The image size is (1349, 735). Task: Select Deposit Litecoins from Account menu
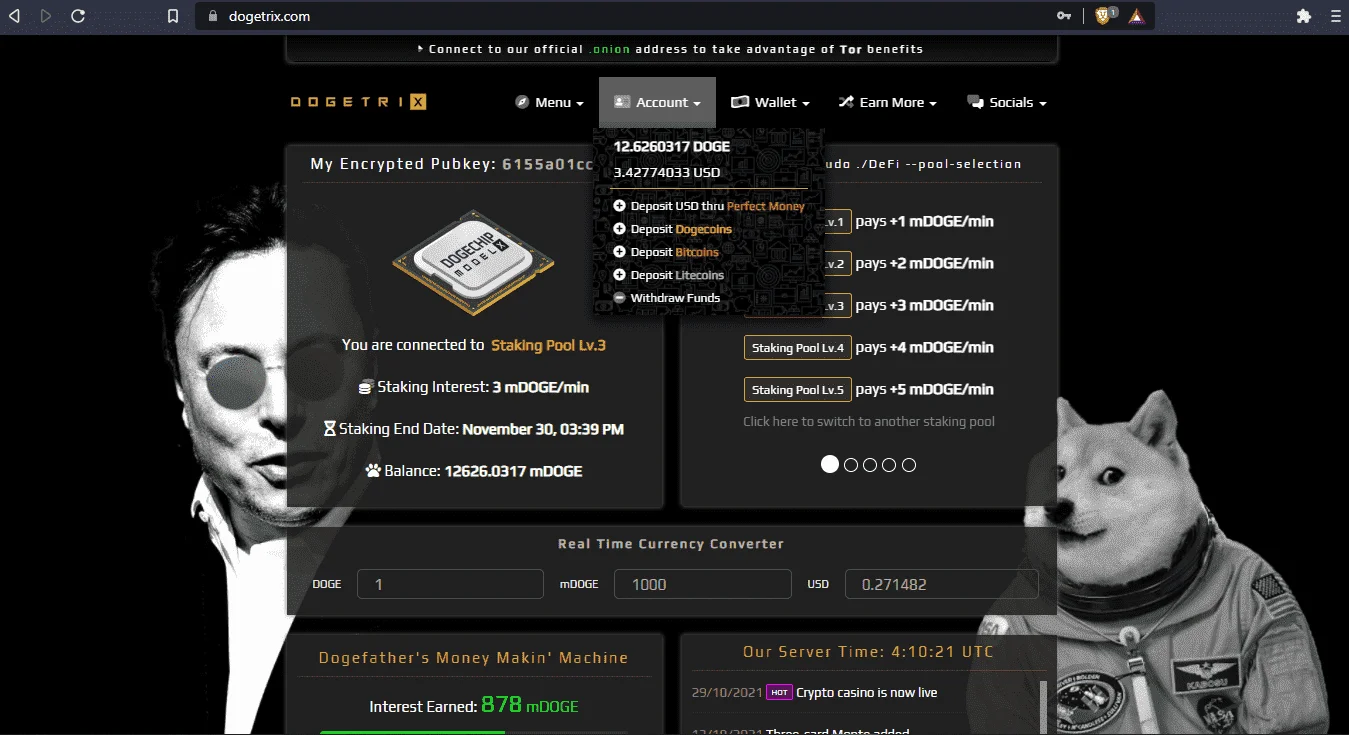click(x=668, y=275)
